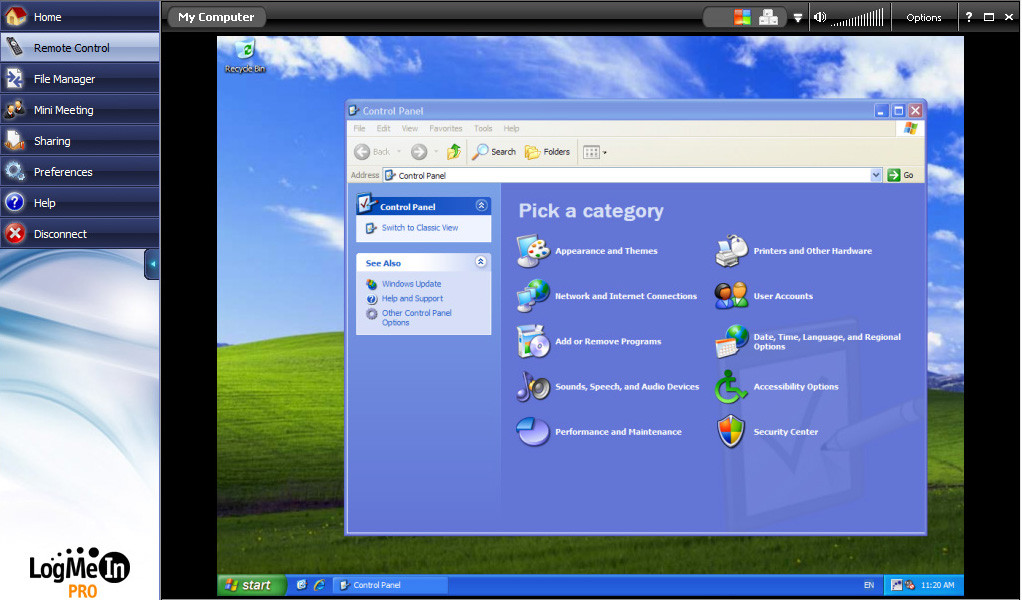Click the Network and Internet Connections globe icon
The height and width of the screenshot is (600, 1022).
pyautogui.click(x=533, y=296)
